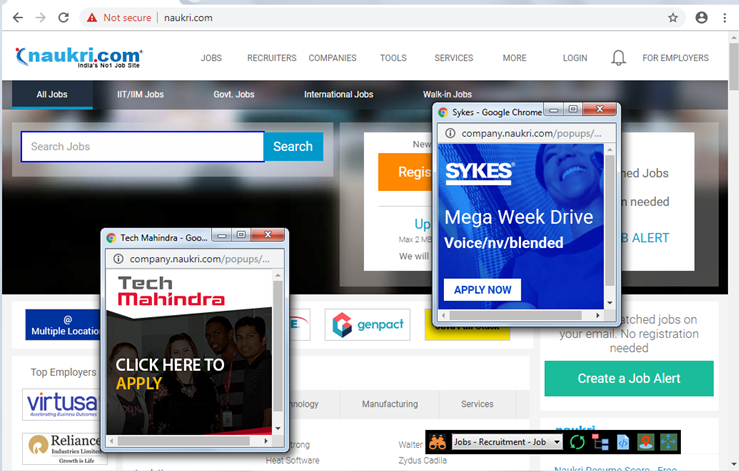Click Tech Mahindra popup horizontal scroll left arrow
This screenshot has width=739, height=472.
point(112,441)
